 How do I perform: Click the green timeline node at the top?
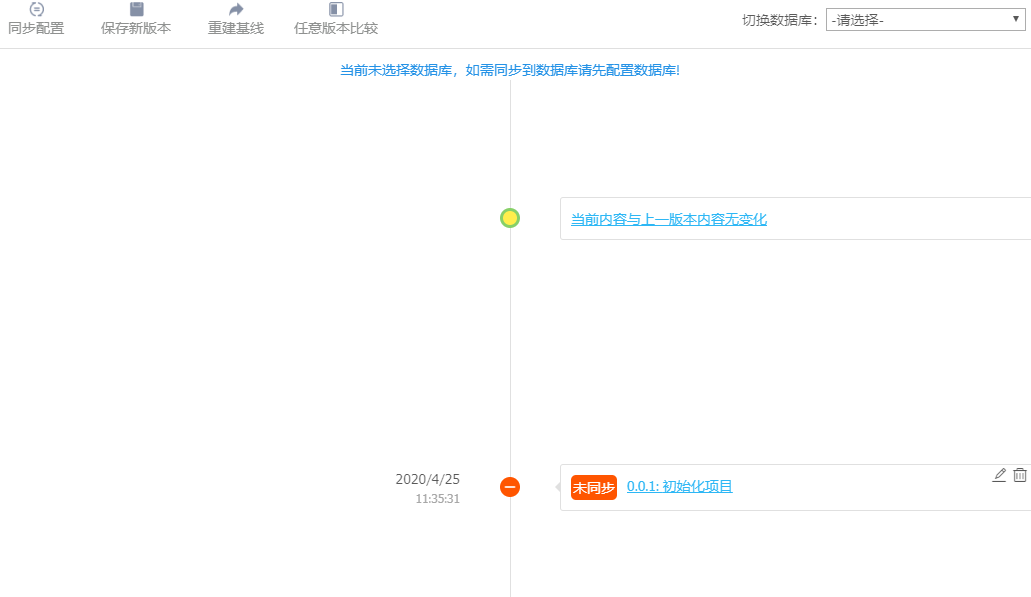510,217
